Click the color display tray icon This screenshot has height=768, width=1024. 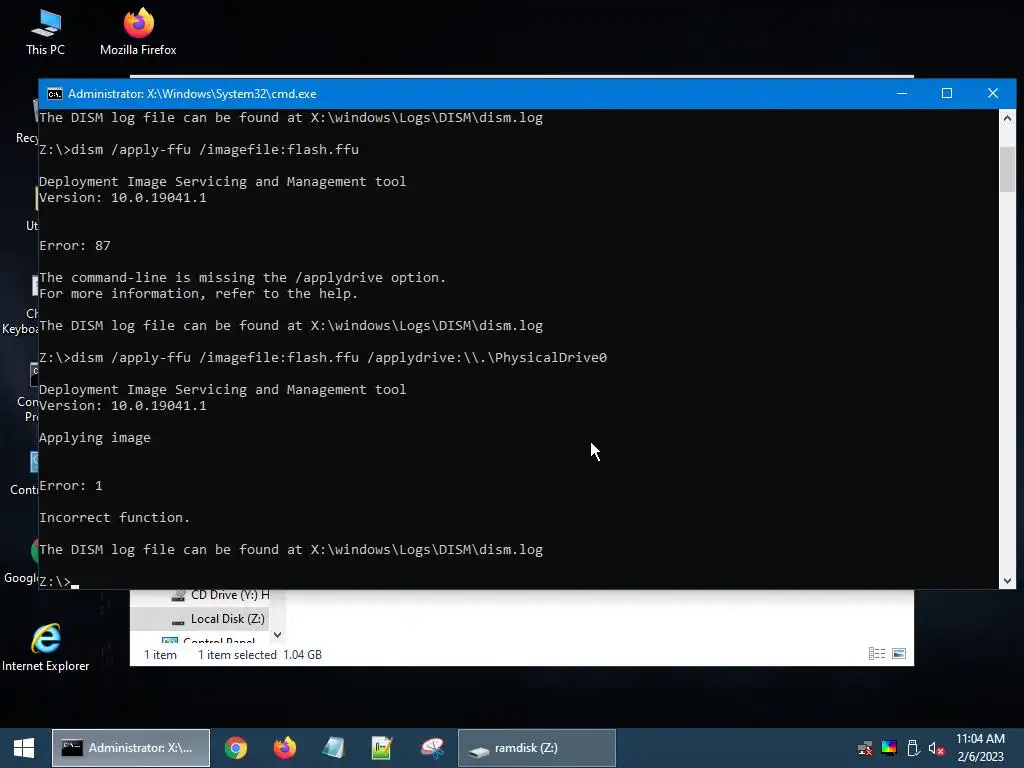(889, 748)
